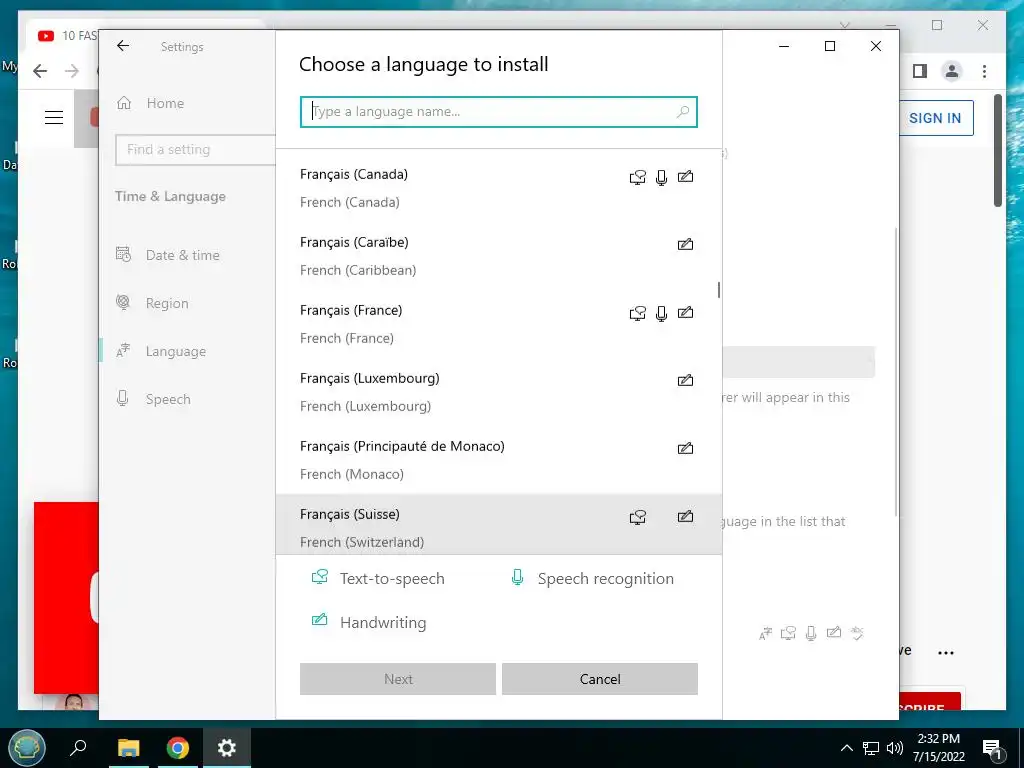Click the Region globe icon
This screenshot has width=1024, height=768.
click(x=123, y=302)
